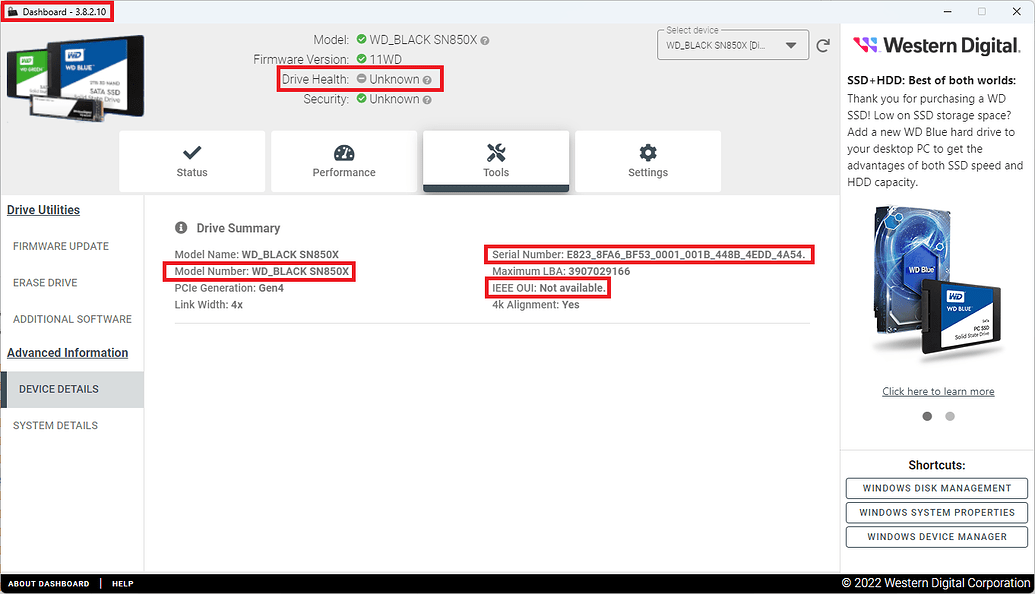Launch Windows Device Manager shortcut

coord(936,537)
